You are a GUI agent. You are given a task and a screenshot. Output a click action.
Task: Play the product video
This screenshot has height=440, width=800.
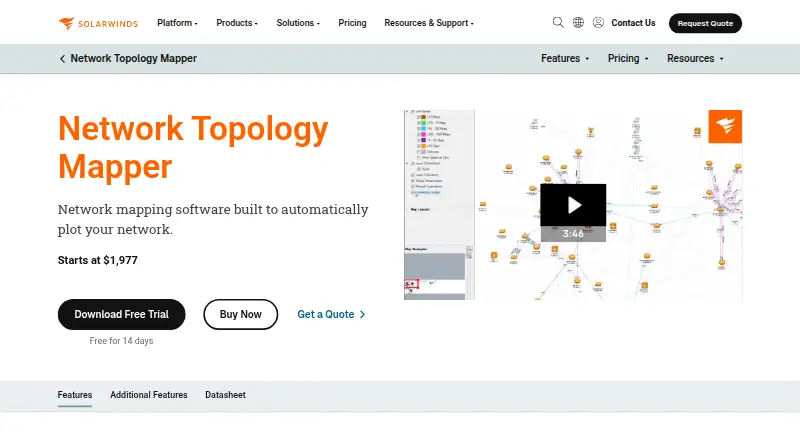tap(573, 205)
